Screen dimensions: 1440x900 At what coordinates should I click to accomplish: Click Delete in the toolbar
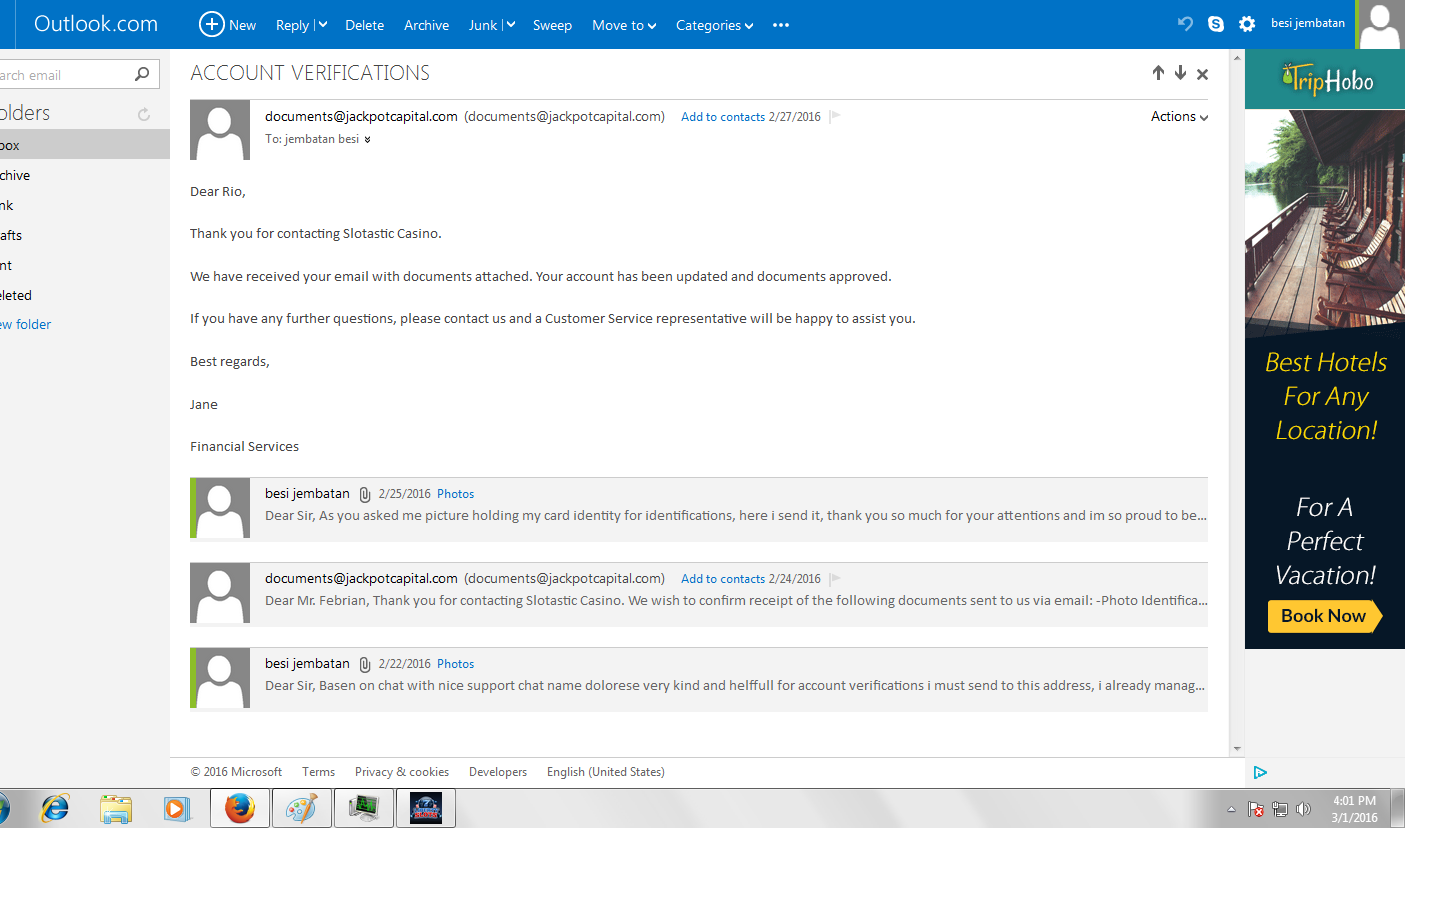(364, 25)
